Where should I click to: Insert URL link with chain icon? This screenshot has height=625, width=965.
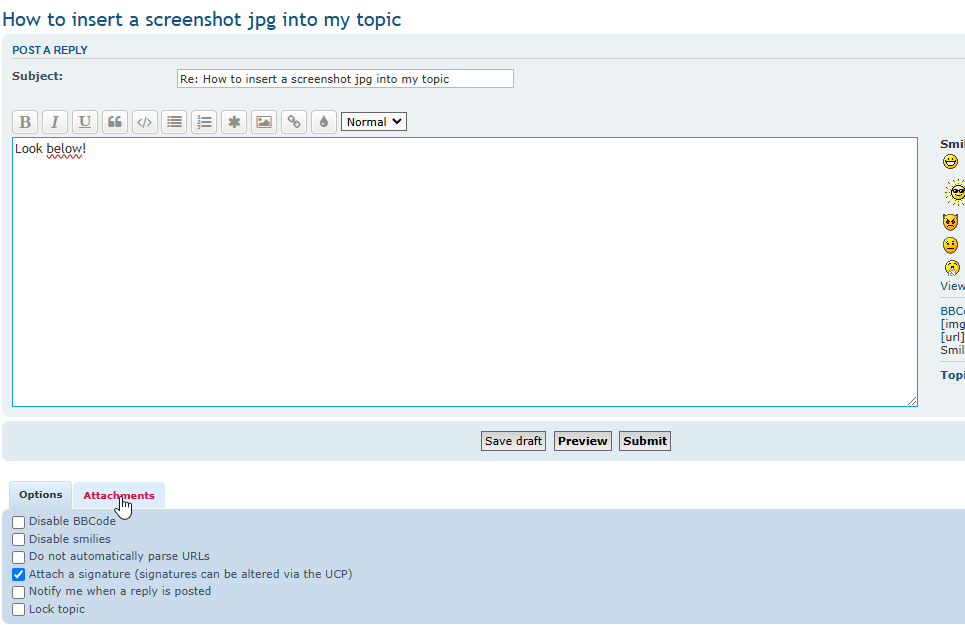[294, 122]
